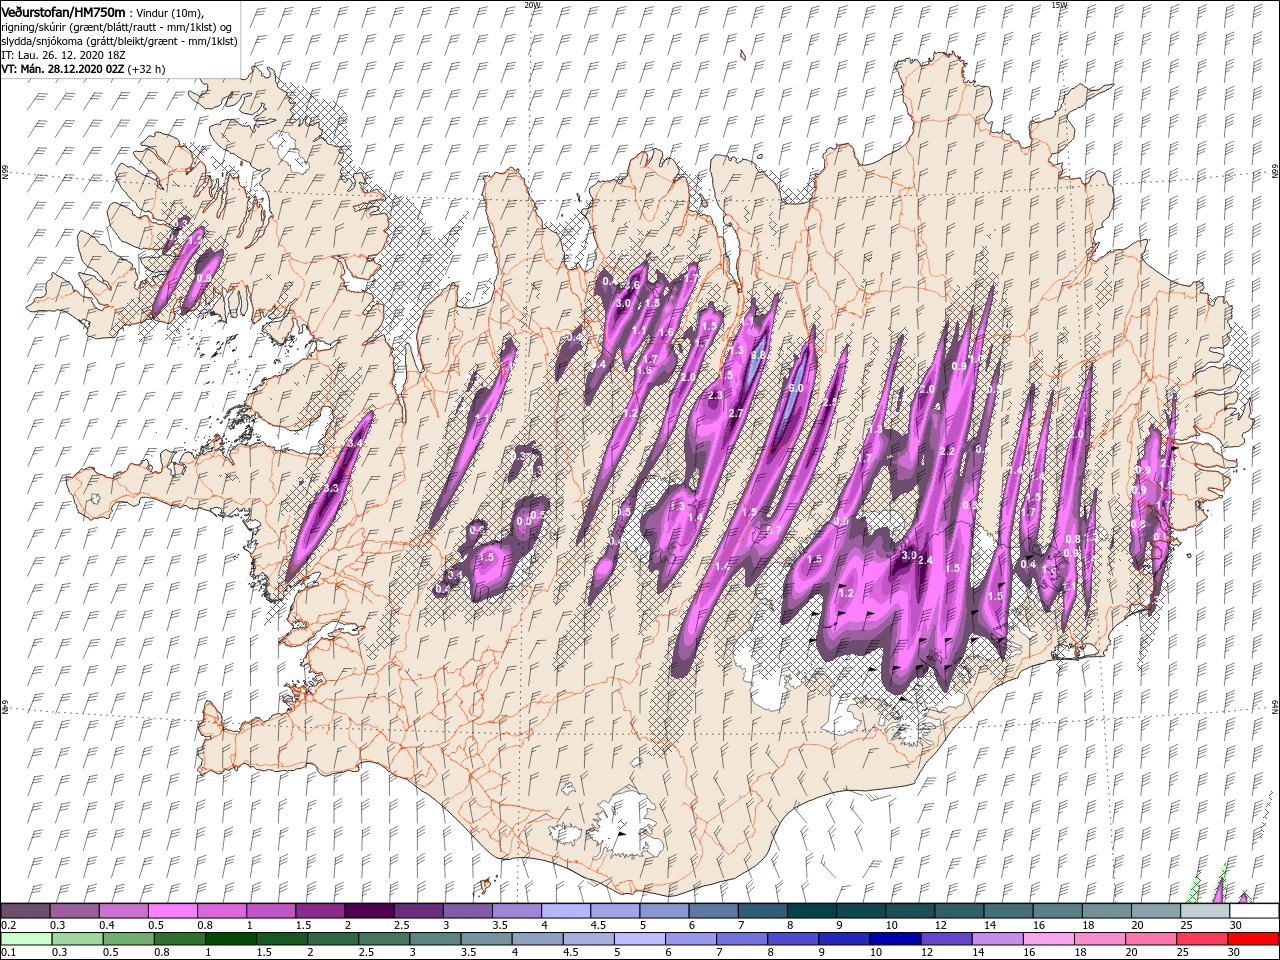The image size is (1280, 960).
Task: Pick the rain legend swatch starting at 2
Action: click(333, 939)
